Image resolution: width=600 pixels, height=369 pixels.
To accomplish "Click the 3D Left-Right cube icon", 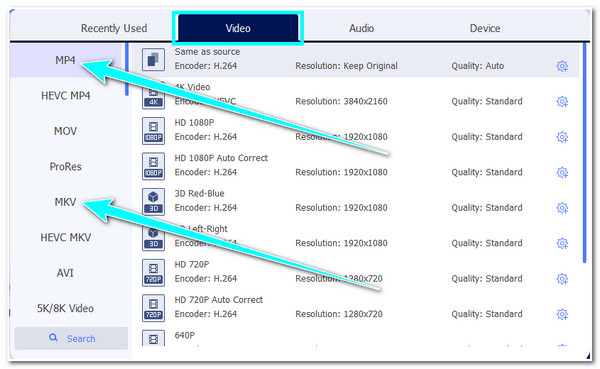I will 153,238.
